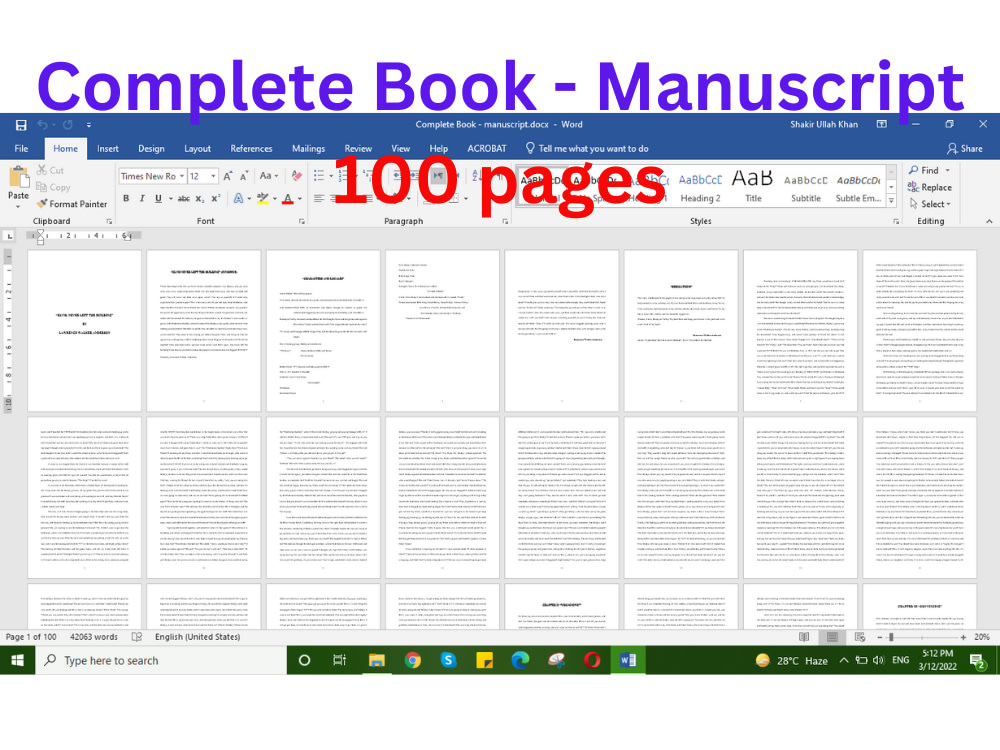Collapse the ribbon with the chevron
Viewport: 1000px width, 750px height.
989,221
